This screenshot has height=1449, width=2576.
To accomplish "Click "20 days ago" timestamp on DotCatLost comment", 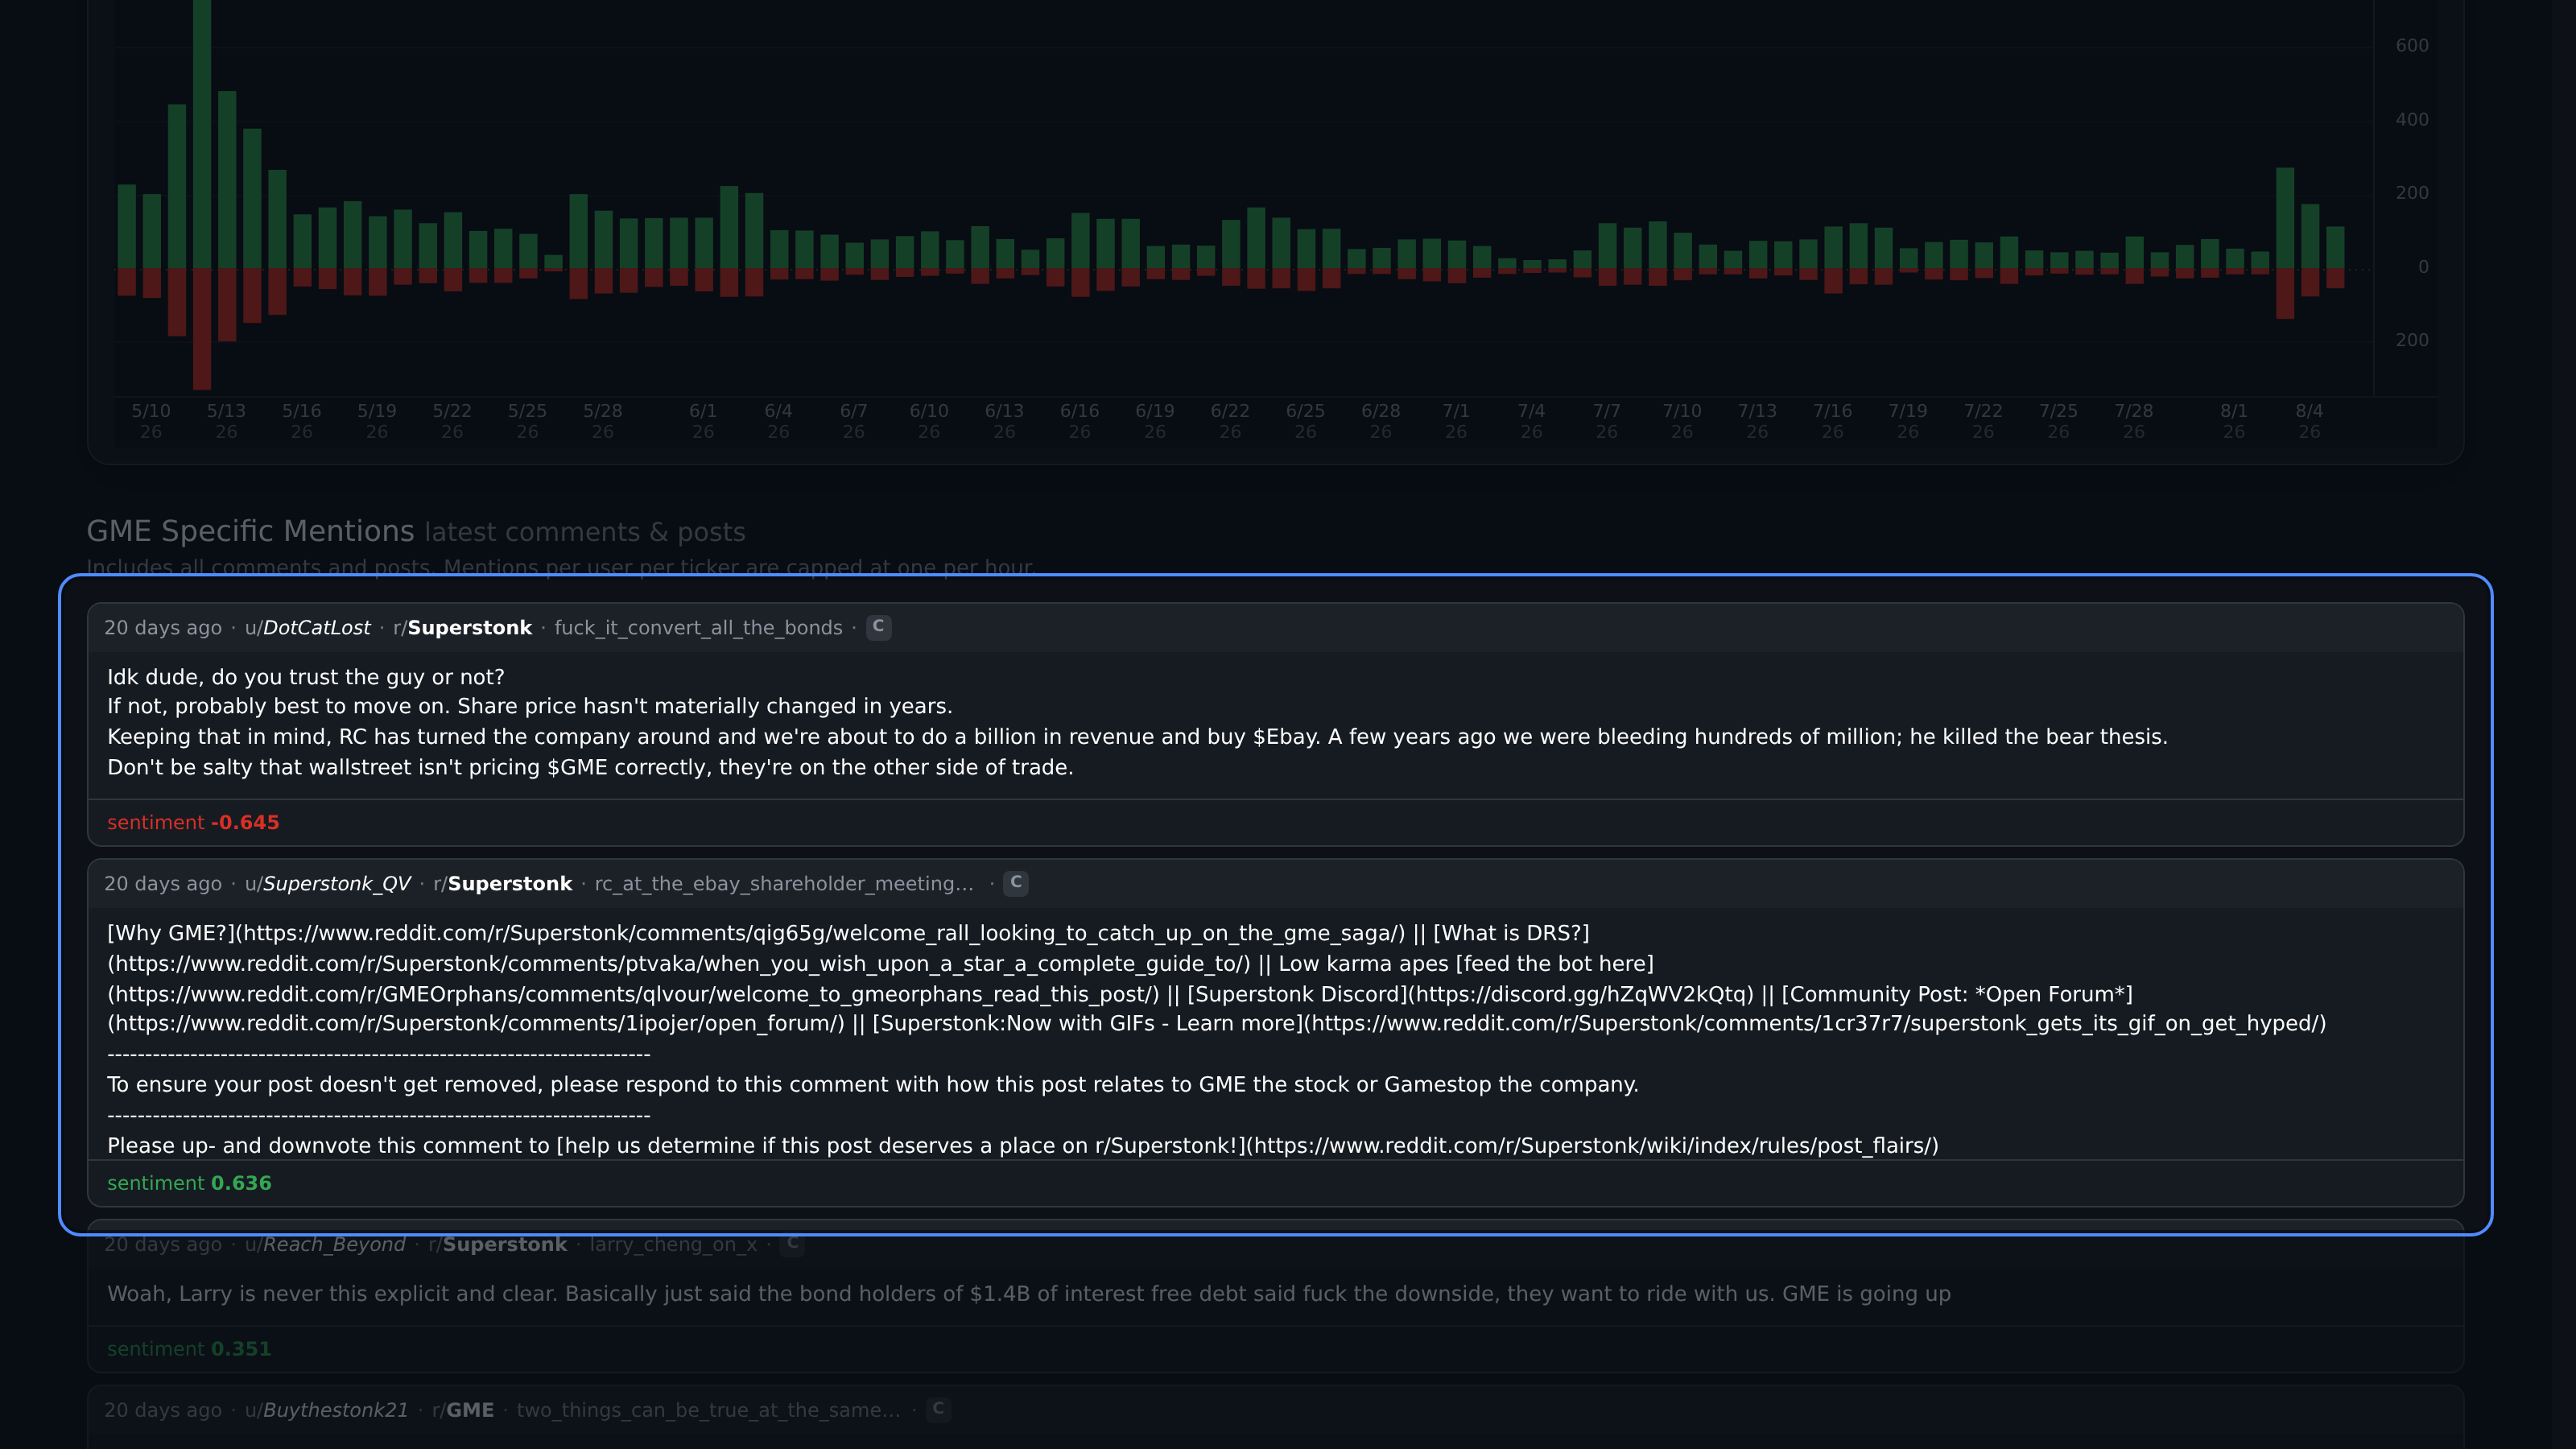I will click(x=163, y=628).
